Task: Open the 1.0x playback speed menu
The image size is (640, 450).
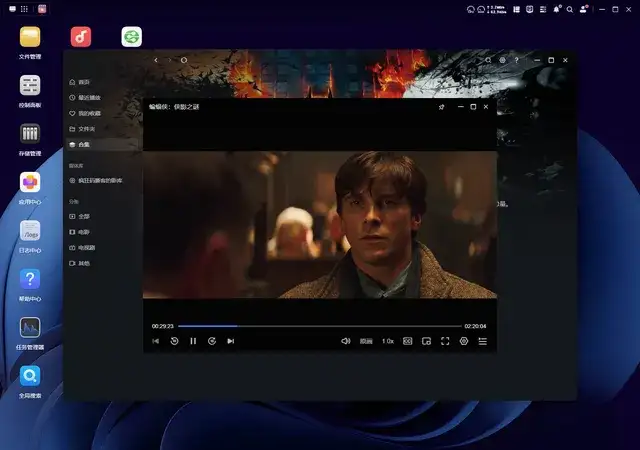Action: coord(388,341)
